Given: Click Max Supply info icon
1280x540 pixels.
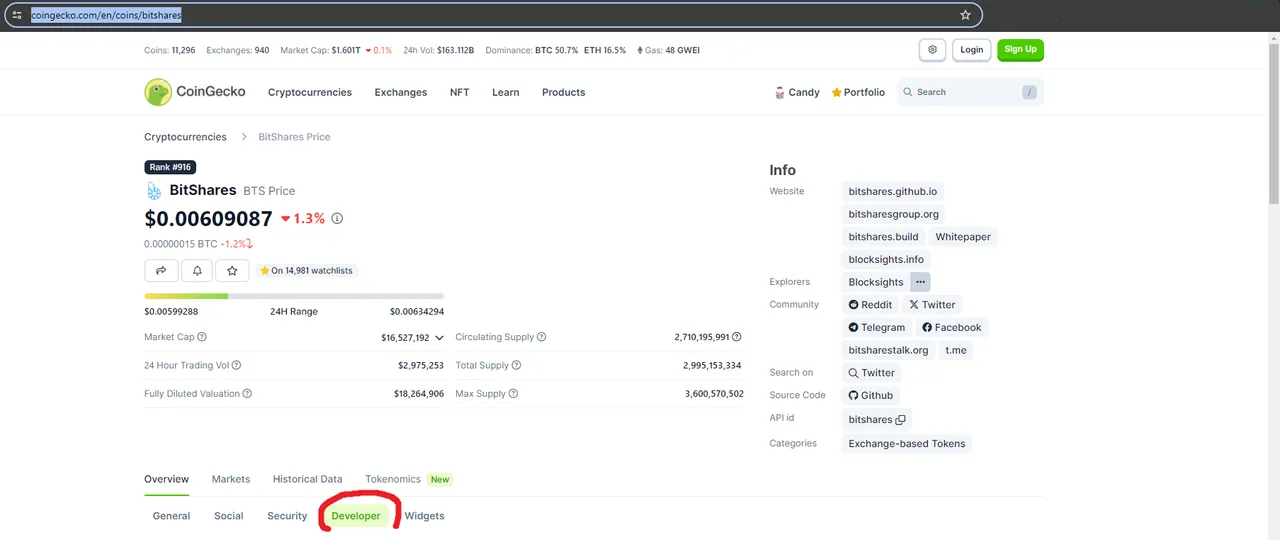Looking at the screenshot, I should [514, 393].
